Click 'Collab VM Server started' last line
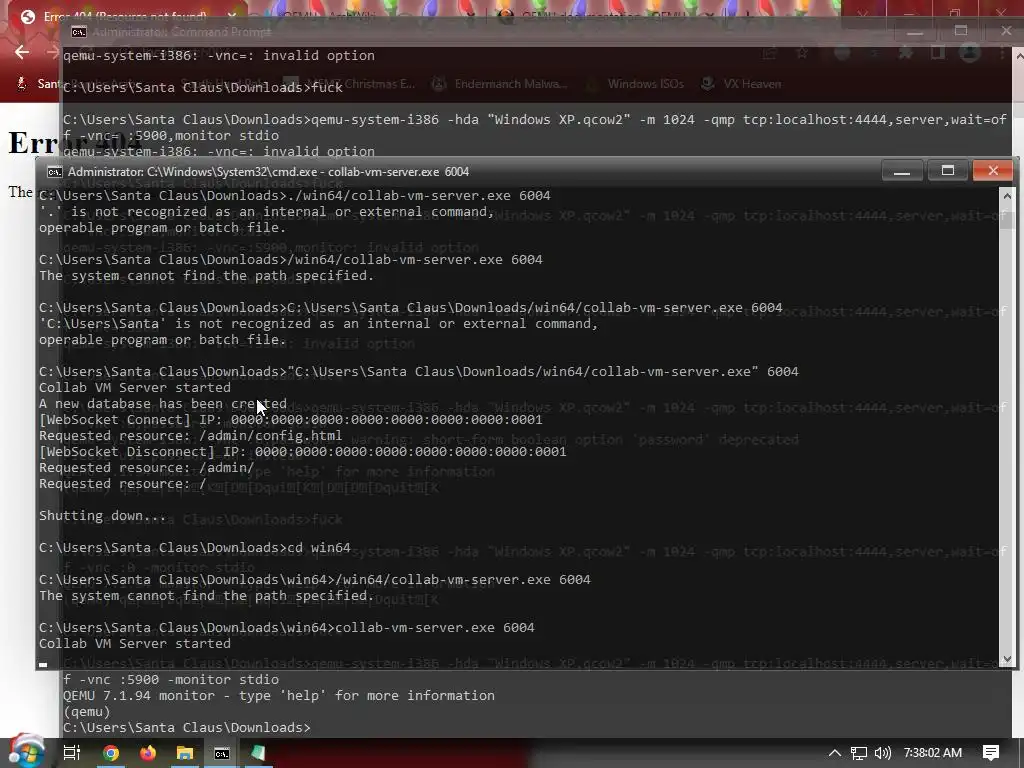 click(135, 643)
